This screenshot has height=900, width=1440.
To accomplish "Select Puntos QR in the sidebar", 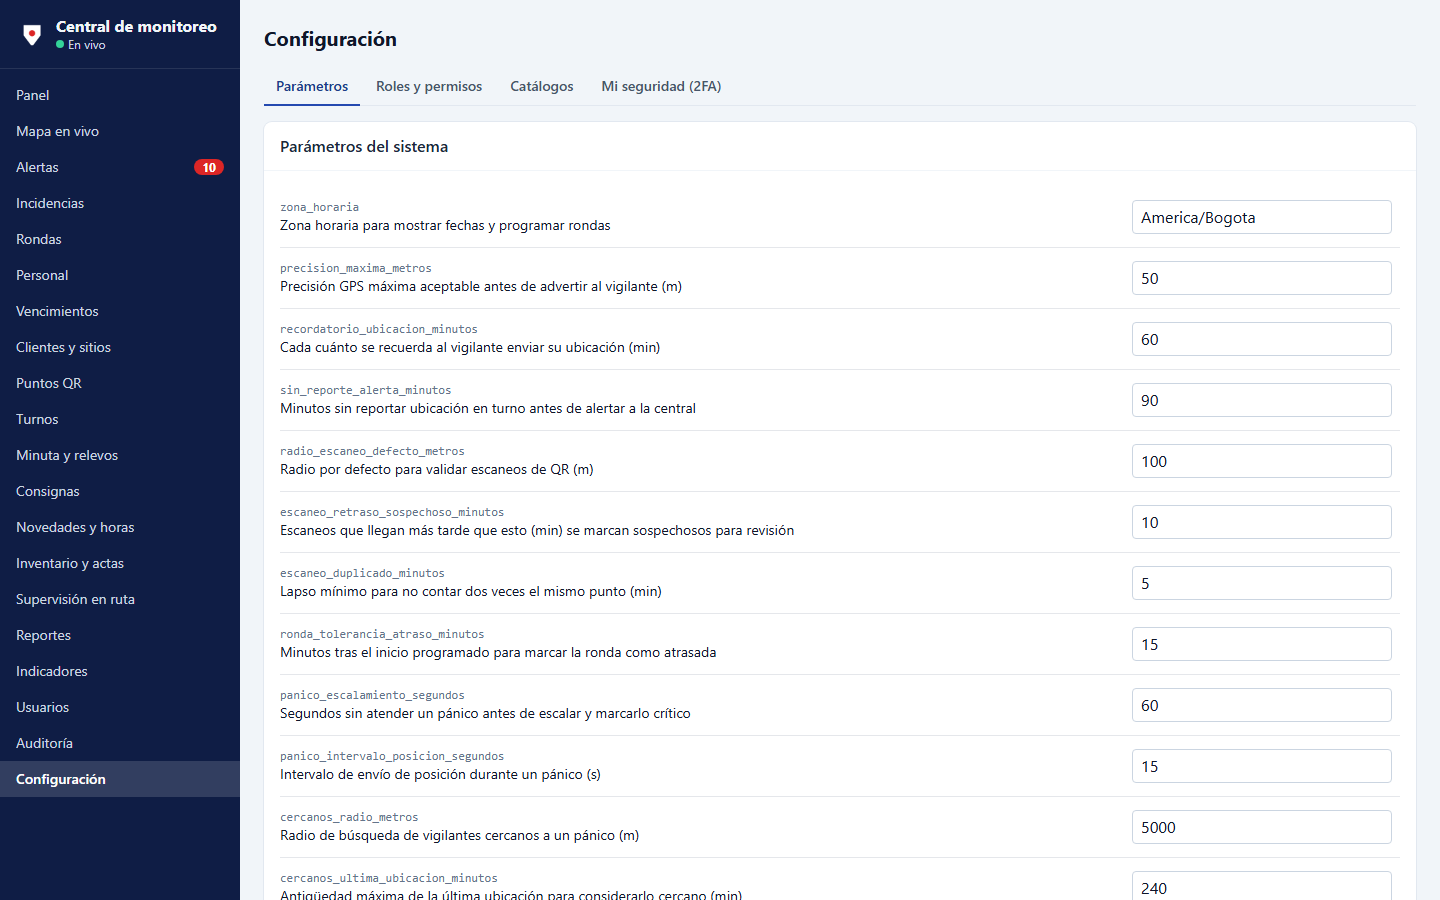I will [120, 383].
